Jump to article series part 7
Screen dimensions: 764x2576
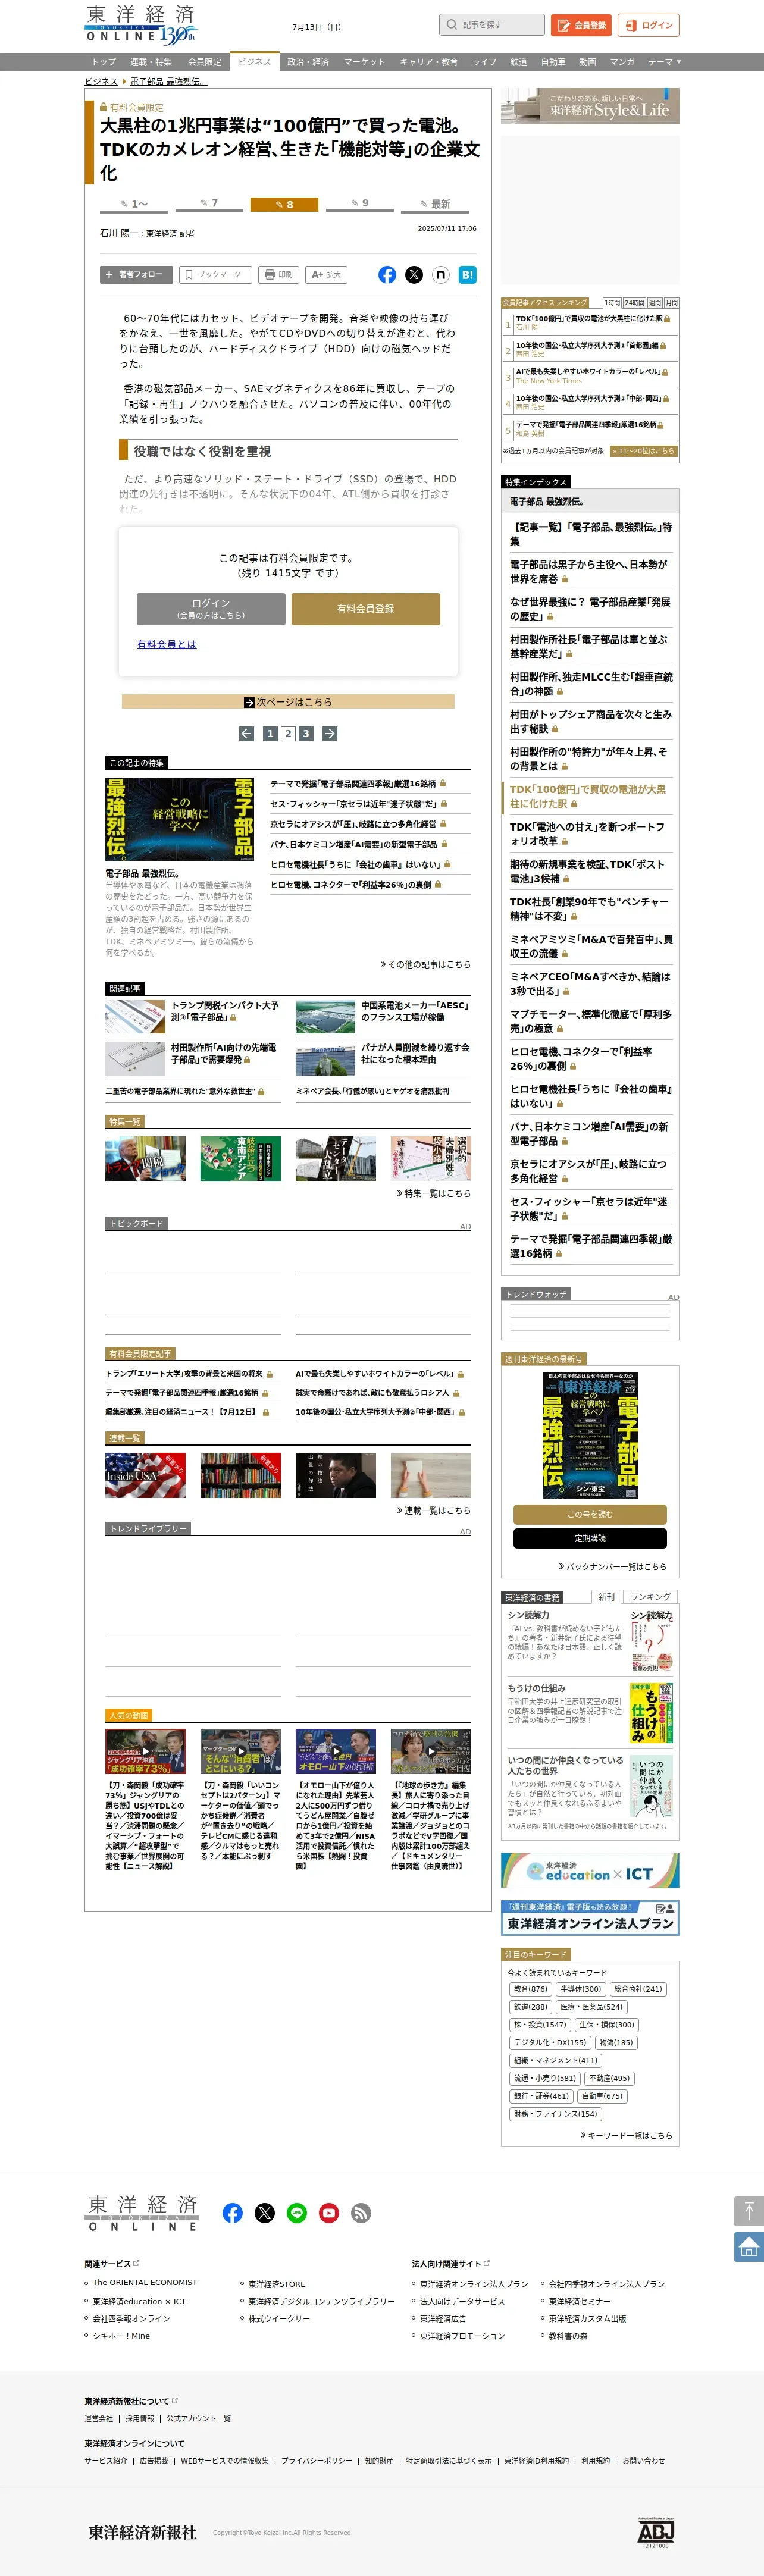pyautogui.click(x=209, y=204)
